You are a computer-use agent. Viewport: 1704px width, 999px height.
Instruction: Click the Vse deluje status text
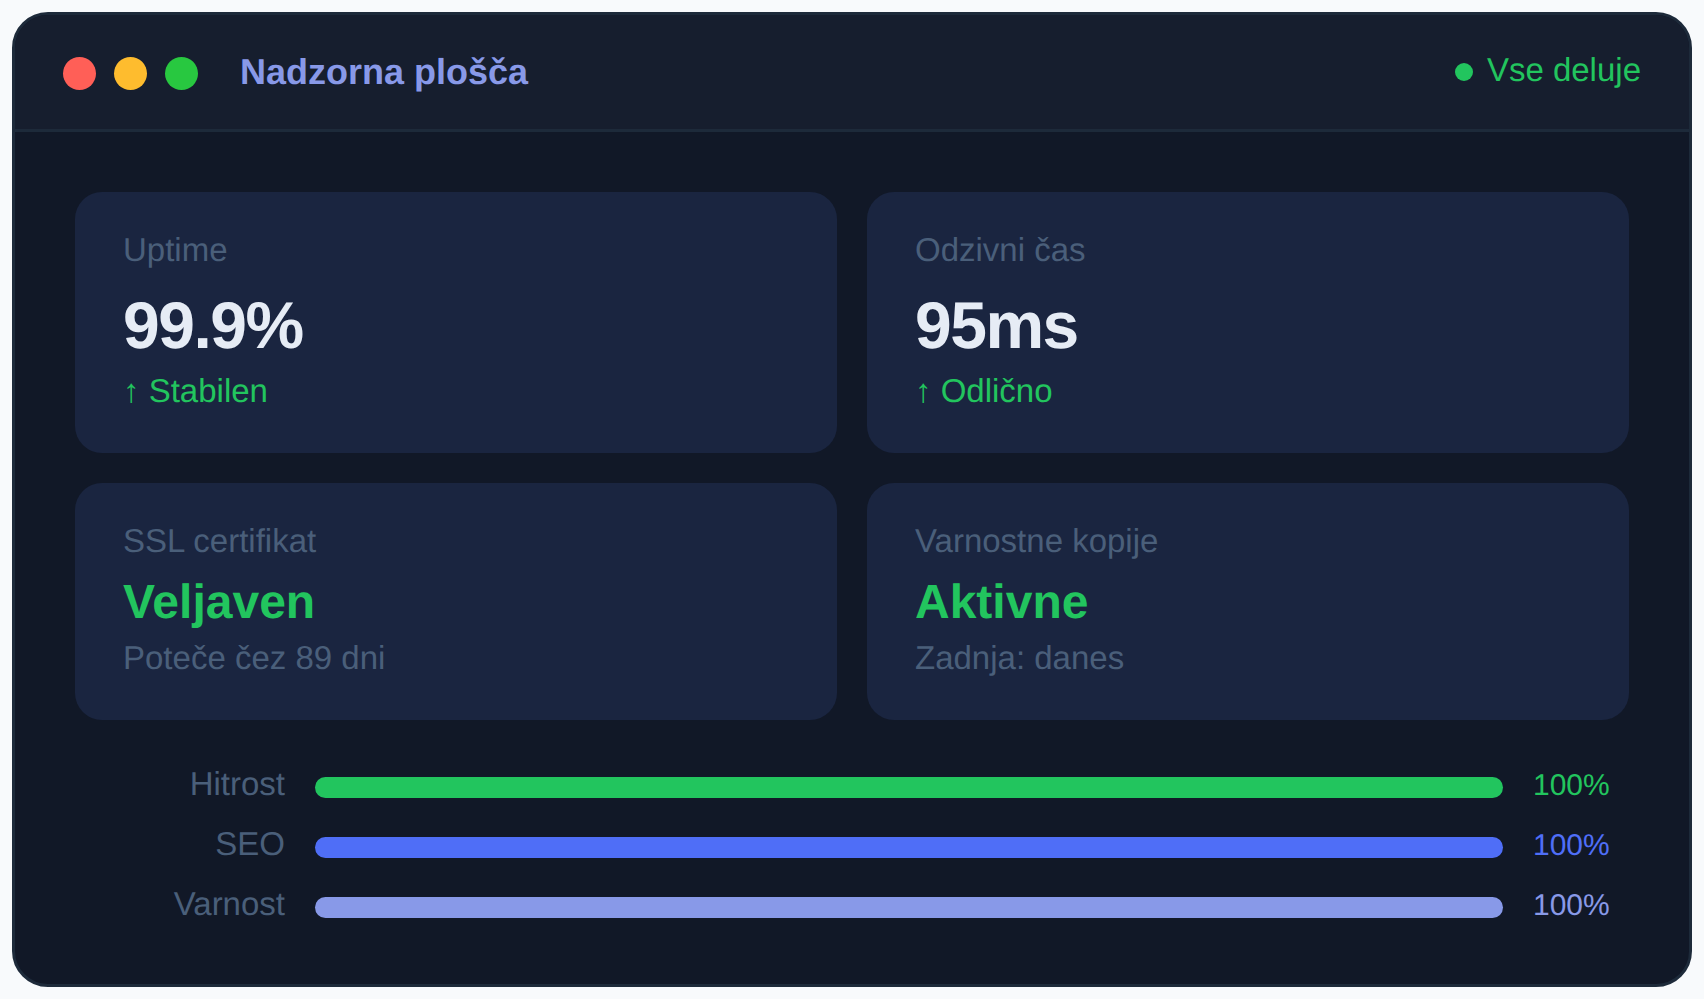pyautogui.click(x=1563, y=70)
